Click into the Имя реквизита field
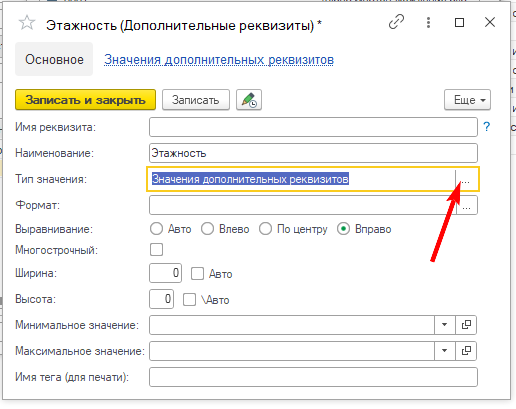516x409 pixels. [313, 127]
